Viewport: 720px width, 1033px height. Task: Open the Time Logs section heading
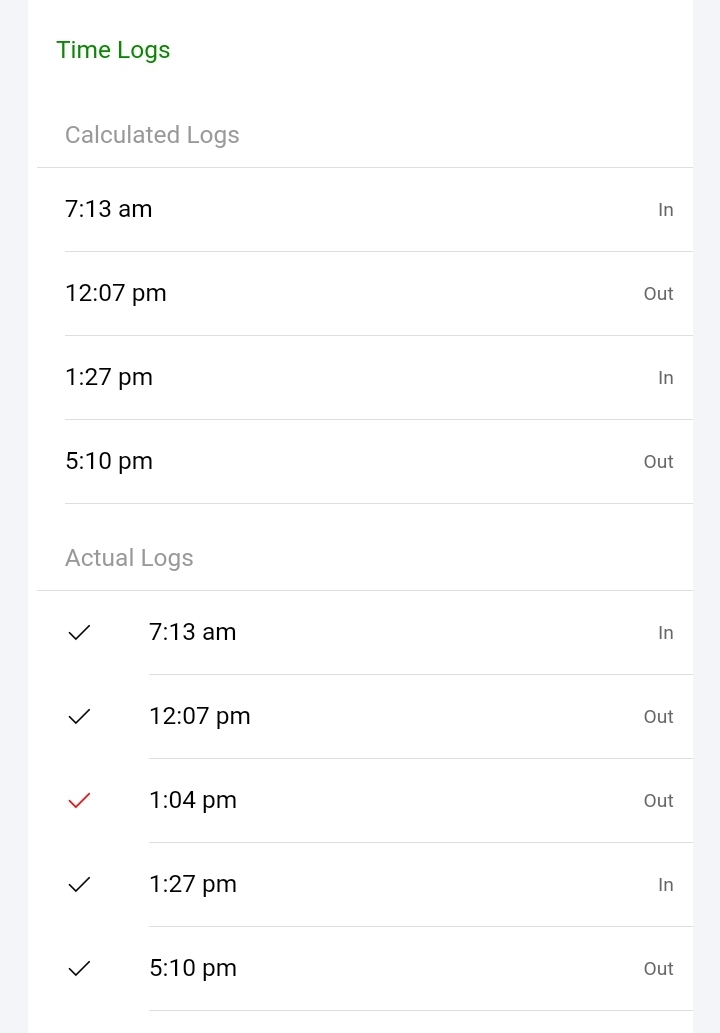tap(113, 50)
